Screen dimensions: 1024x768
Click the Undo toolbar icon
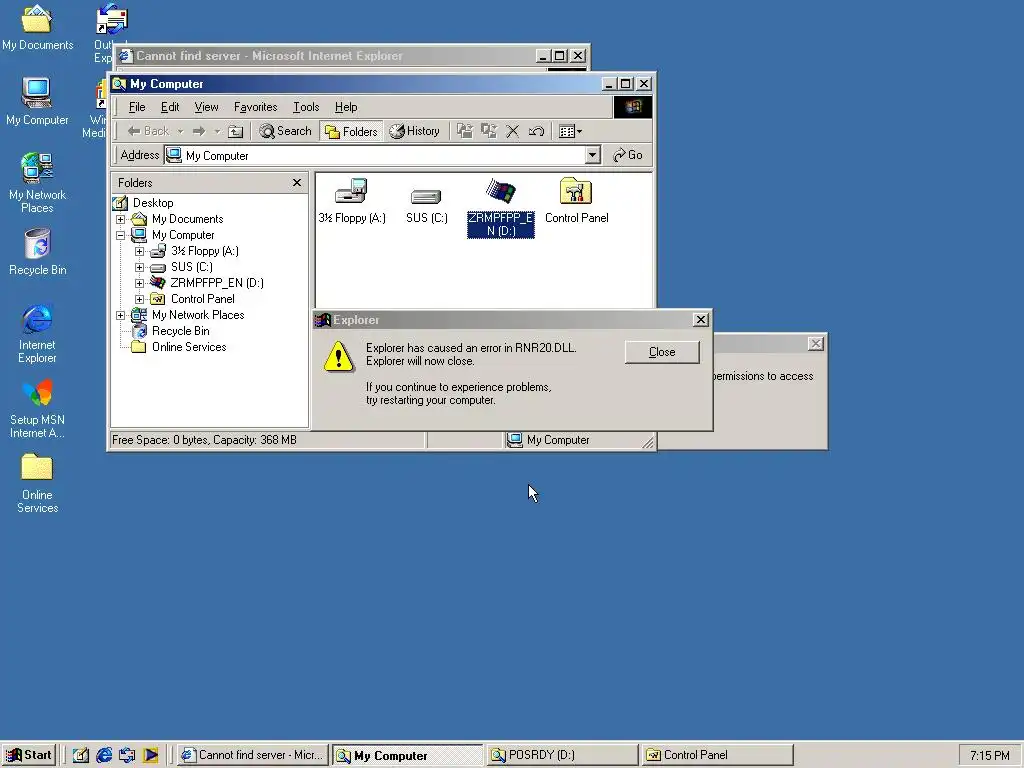point(536,131)
